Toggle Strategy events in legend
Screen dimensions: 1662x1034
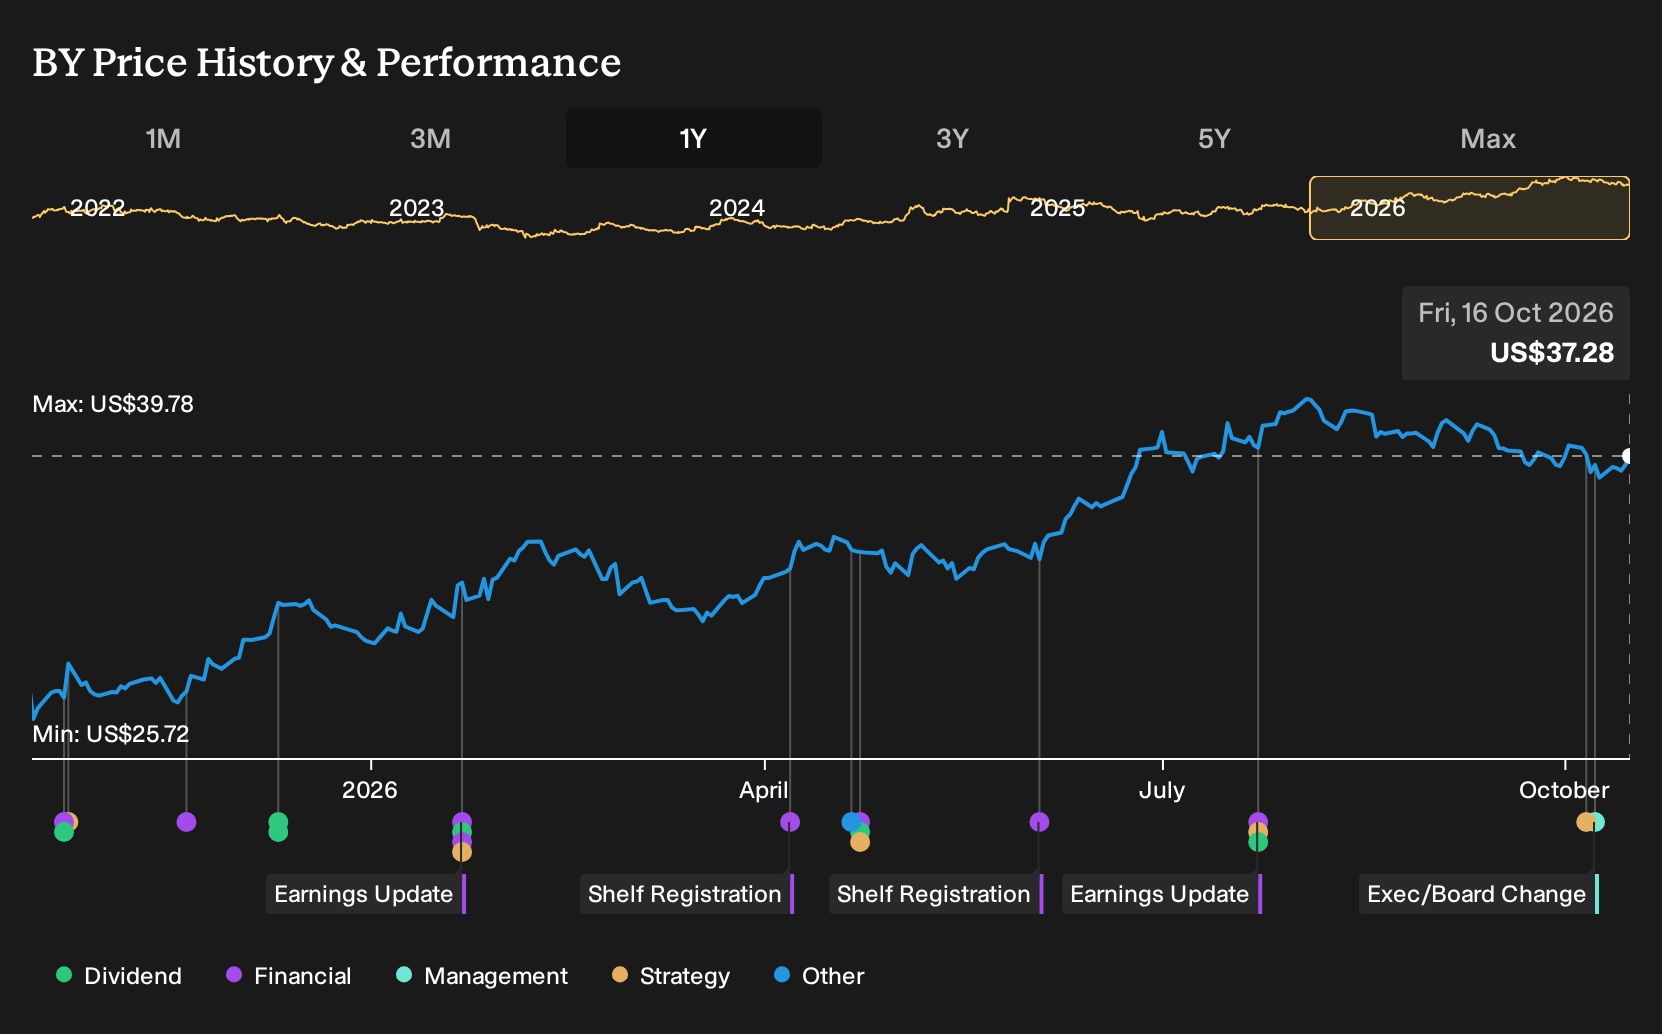(x=671, y=976)
